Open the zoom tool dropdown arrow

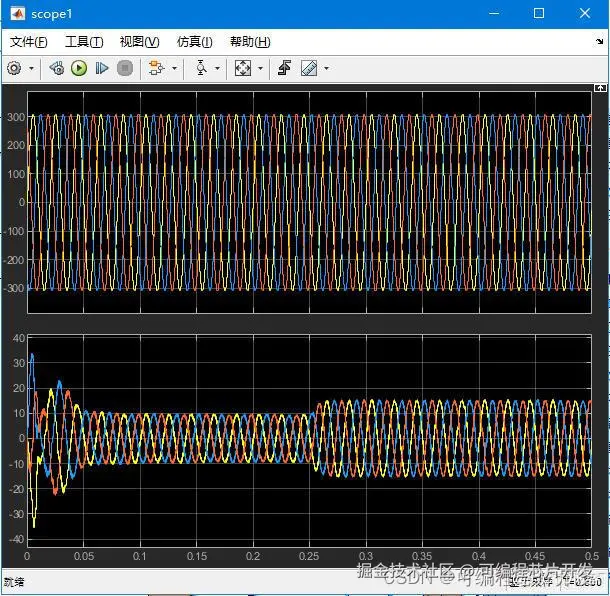tap(218, 68)
